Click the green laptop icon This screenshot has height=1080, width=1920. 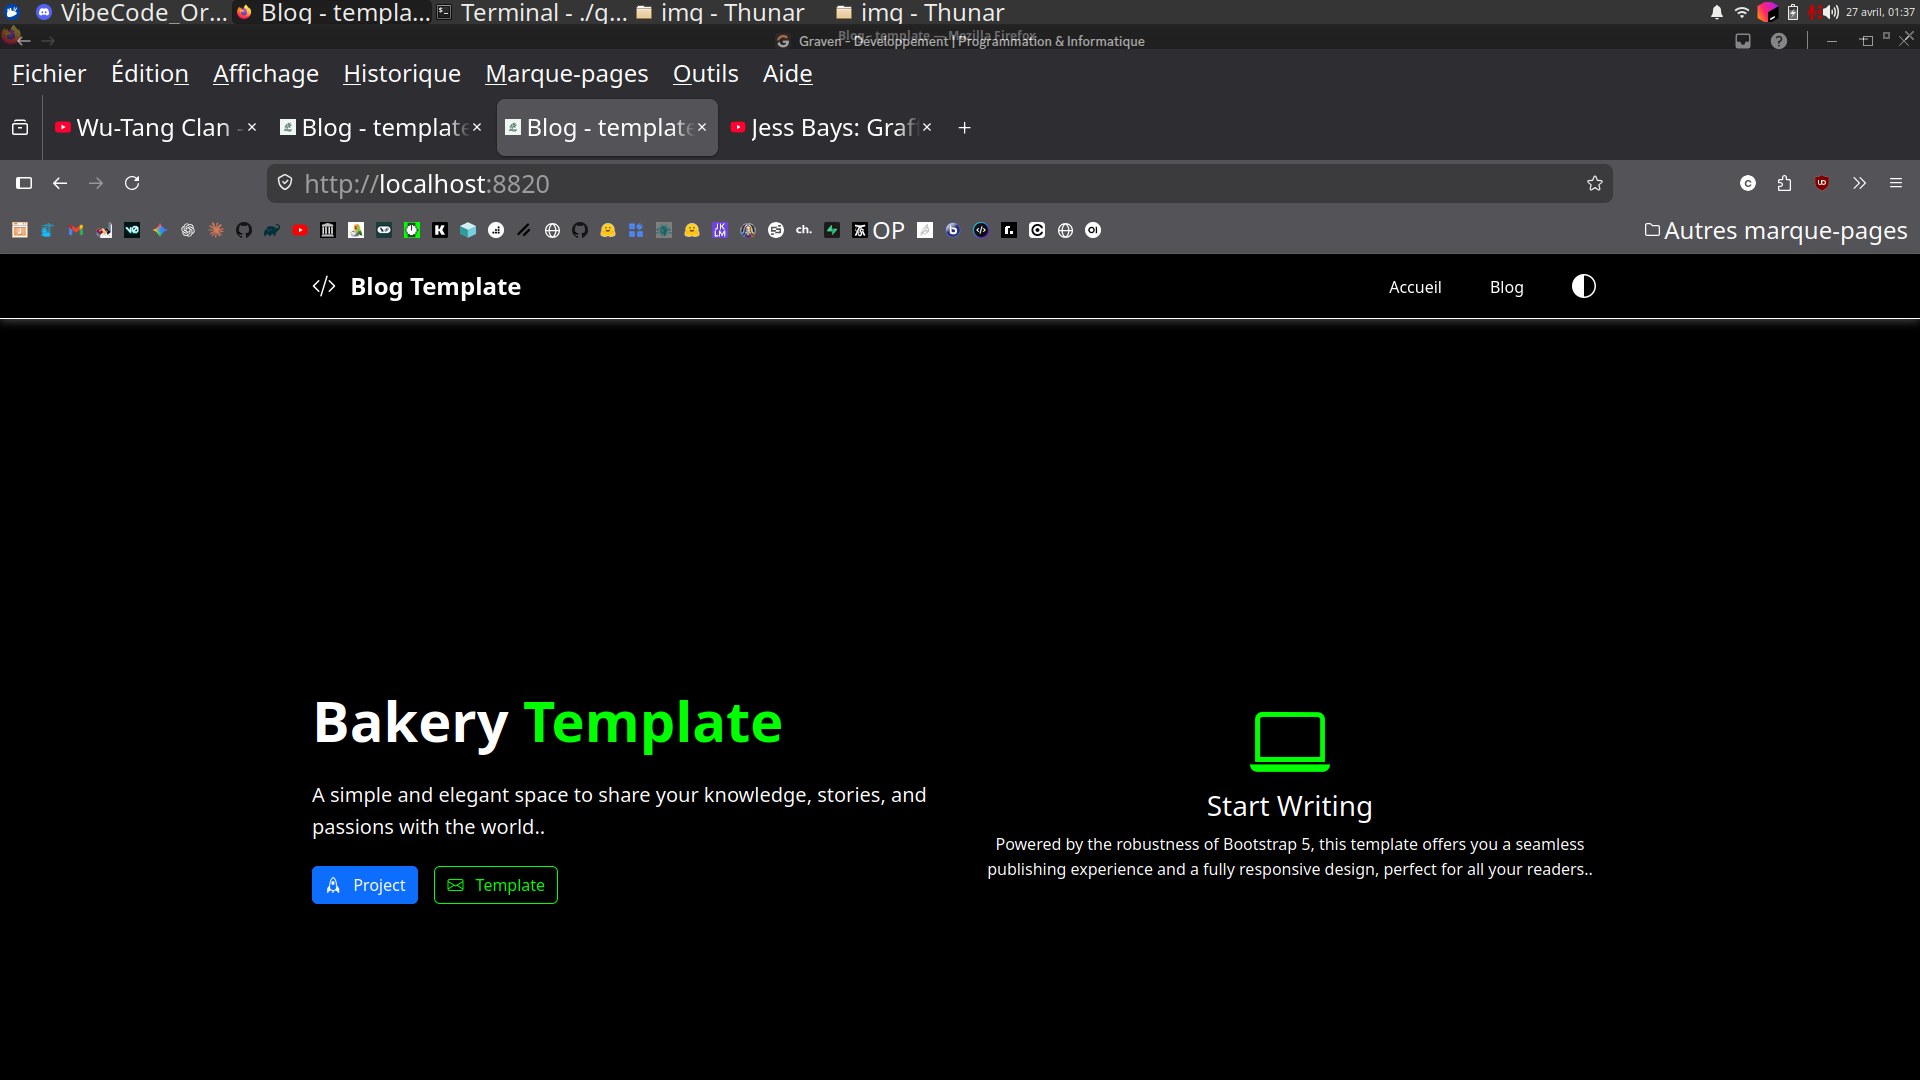[x=1289, y=741]
